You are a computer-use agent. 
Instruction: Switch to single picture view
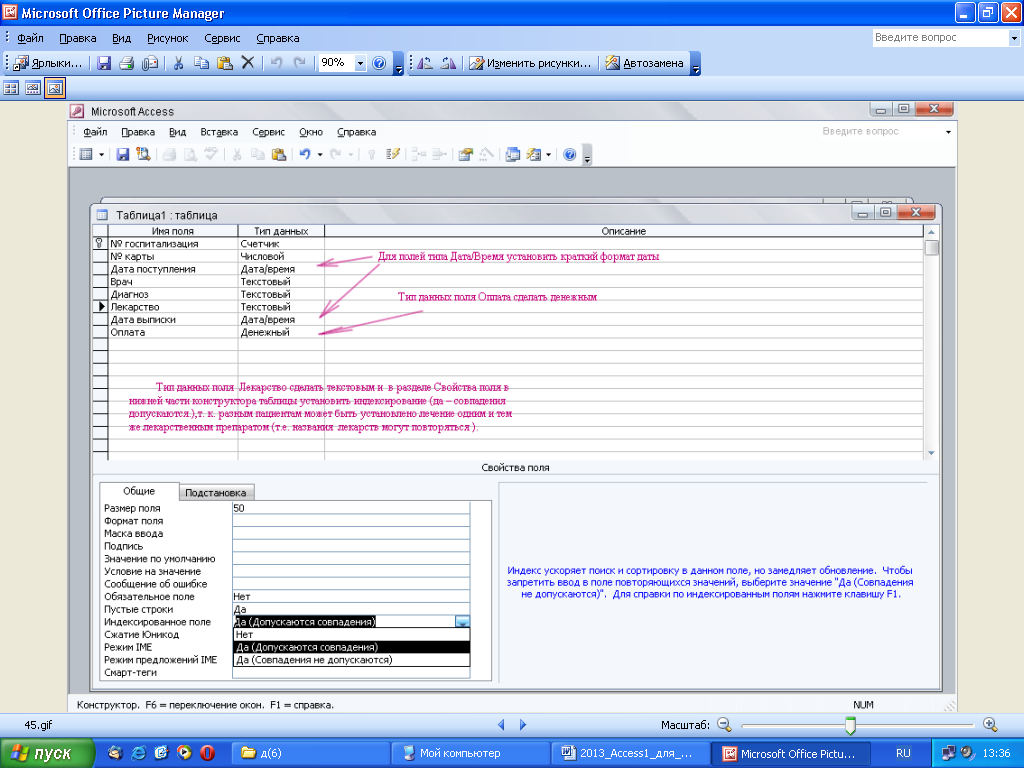[x=55, y=88]
